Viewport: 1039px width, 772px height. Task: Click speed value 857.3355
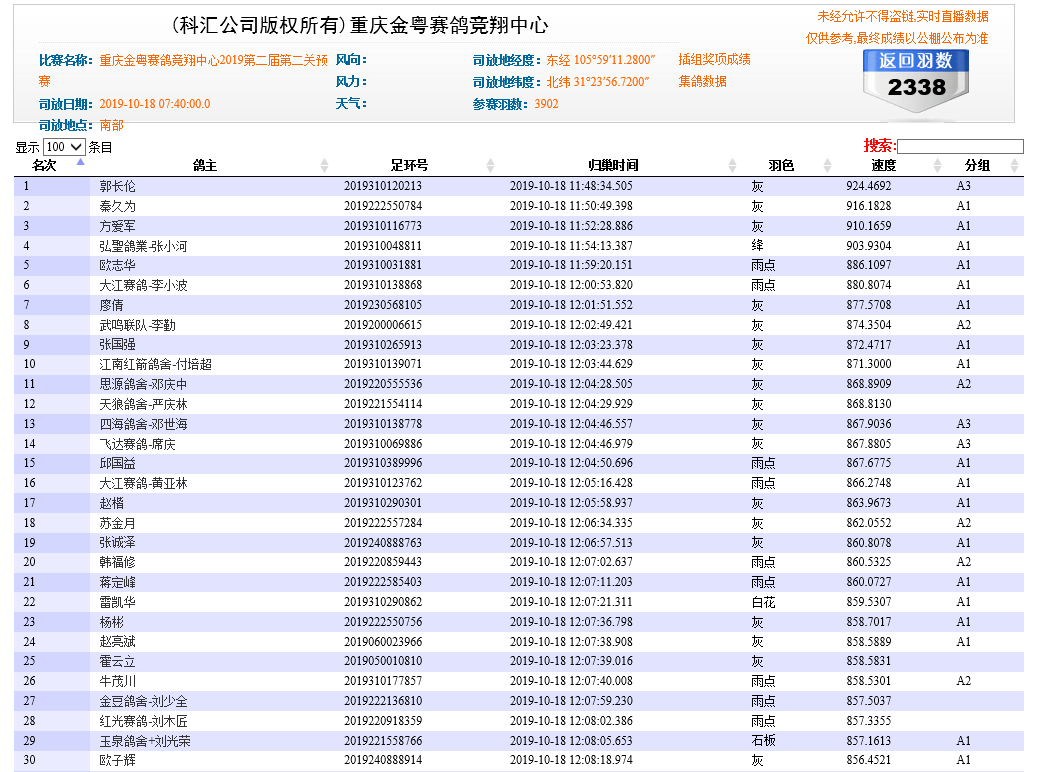click(x=869, y=720)
